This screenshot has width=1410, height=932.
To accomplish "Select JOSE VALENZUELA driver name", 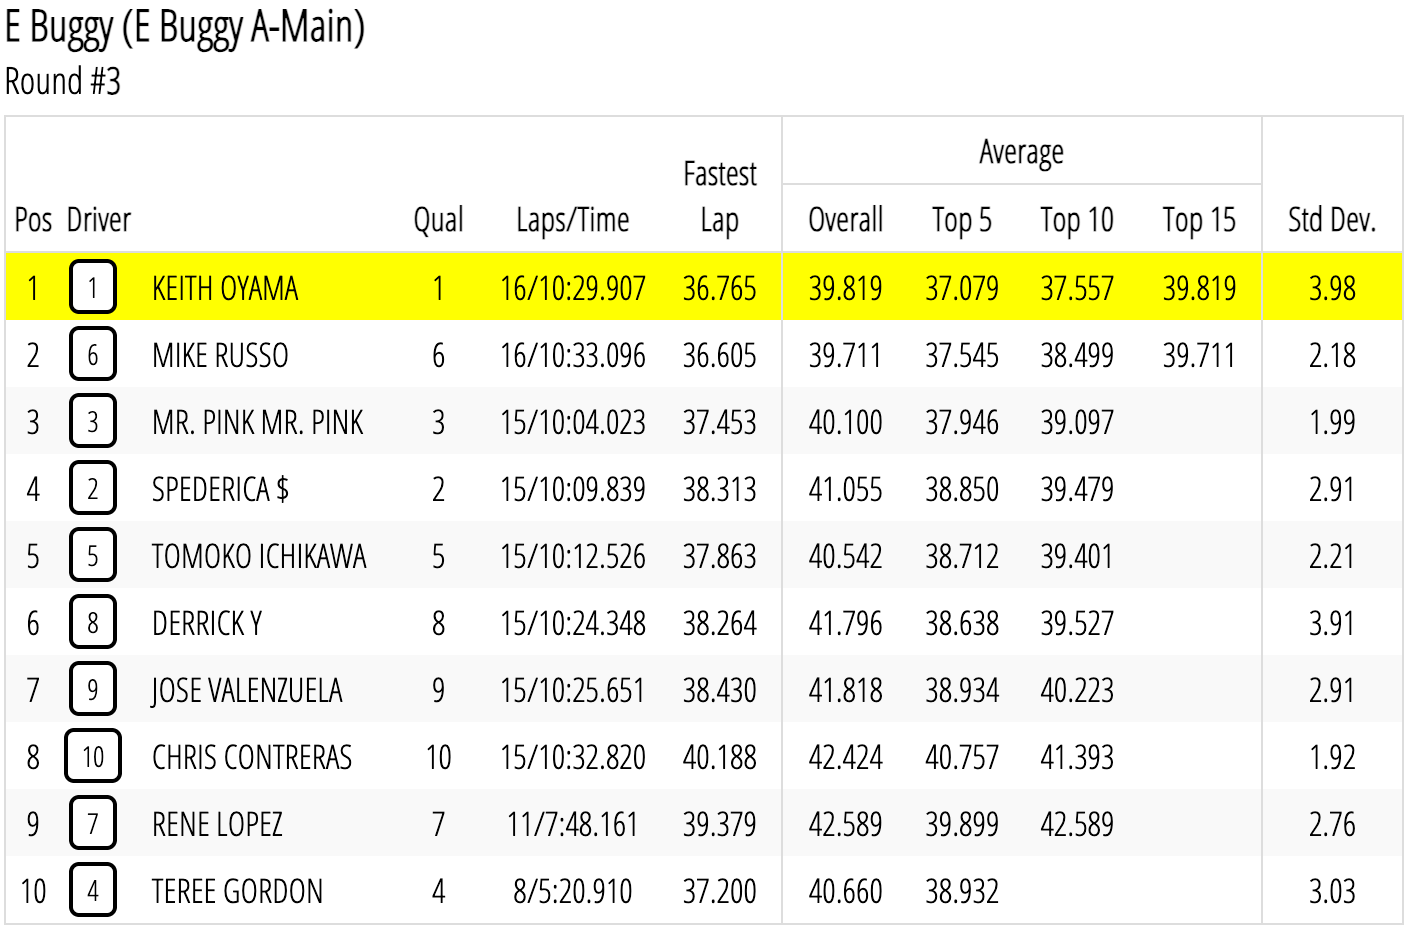I will tap(247, 691).
